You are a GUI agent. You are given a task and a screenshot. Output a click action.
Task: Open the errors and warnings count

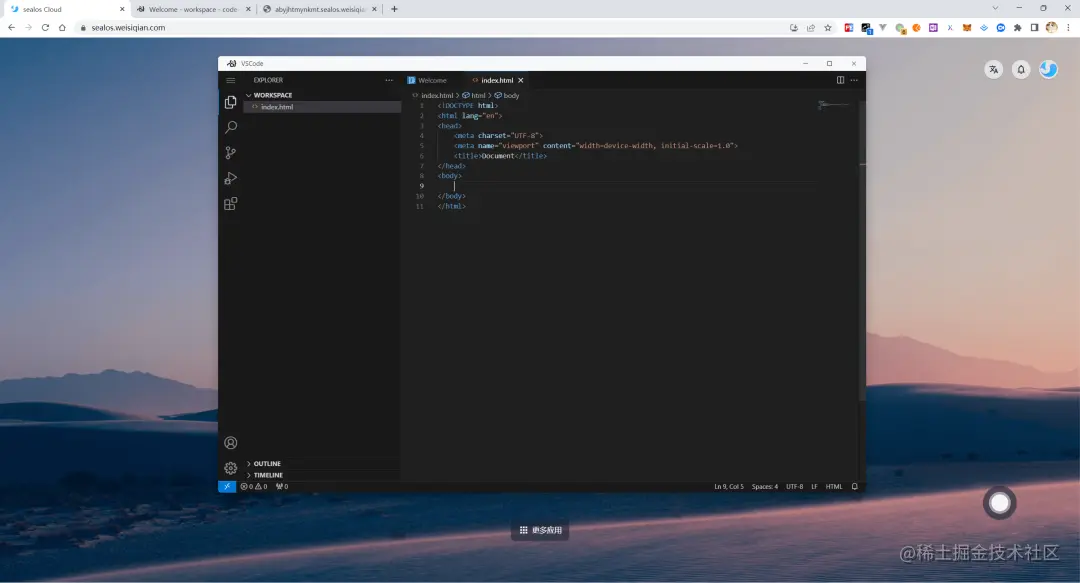(x=253, y=487)
